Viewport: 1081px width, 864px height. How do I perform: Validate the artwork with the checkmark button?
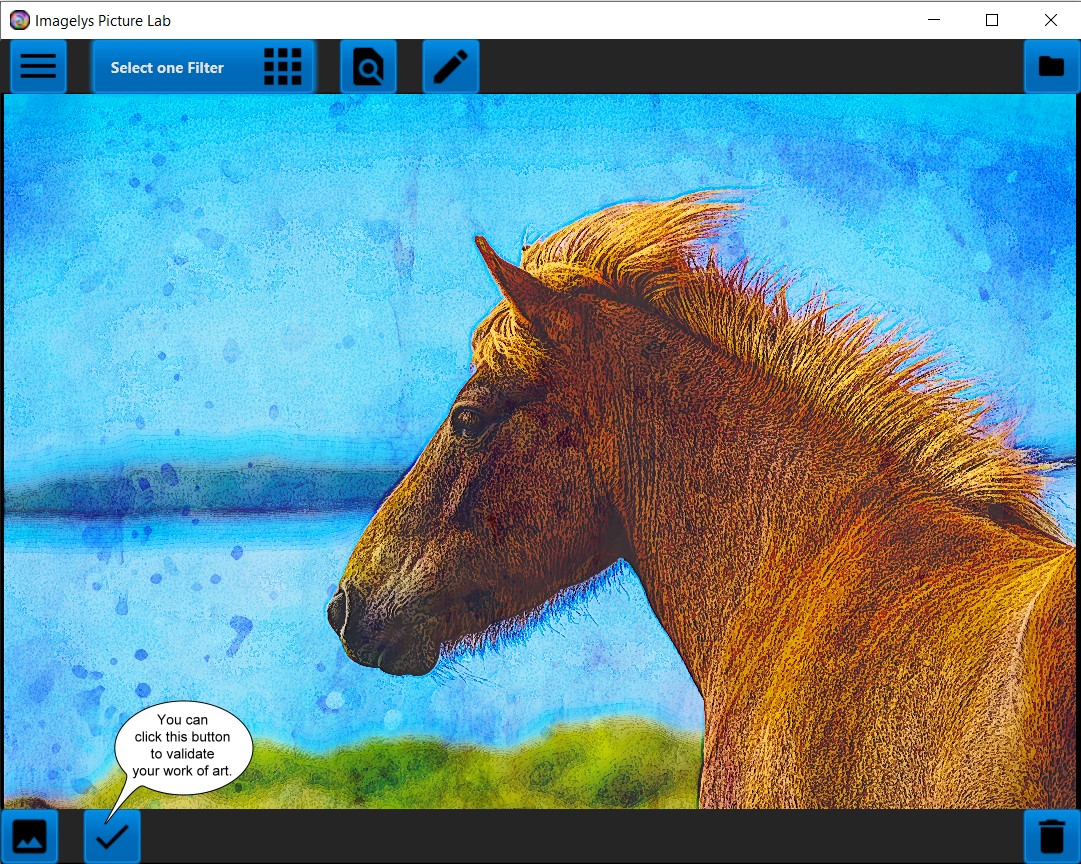[x=112, y=836]
